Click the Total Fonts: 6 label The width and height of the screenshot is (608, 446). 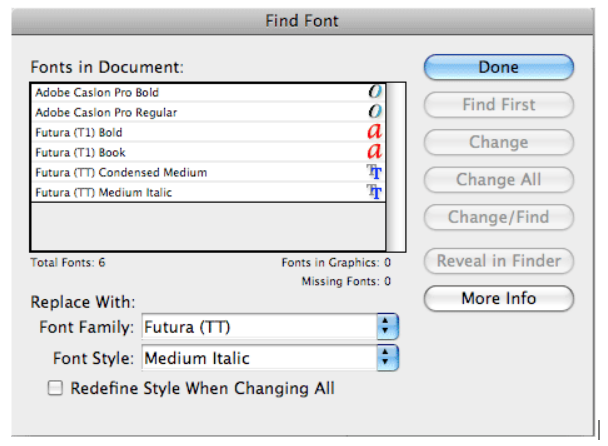tap(68, 263)
